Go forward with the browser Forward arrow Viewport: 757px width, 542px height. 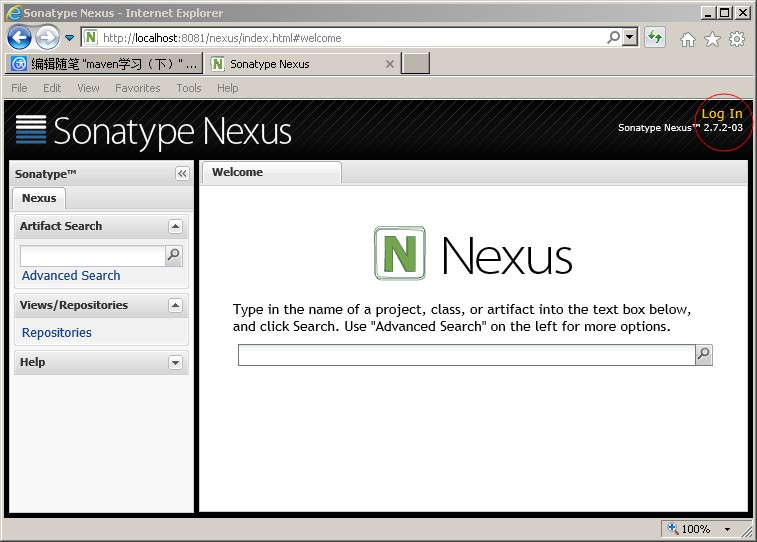coord(47,37)
